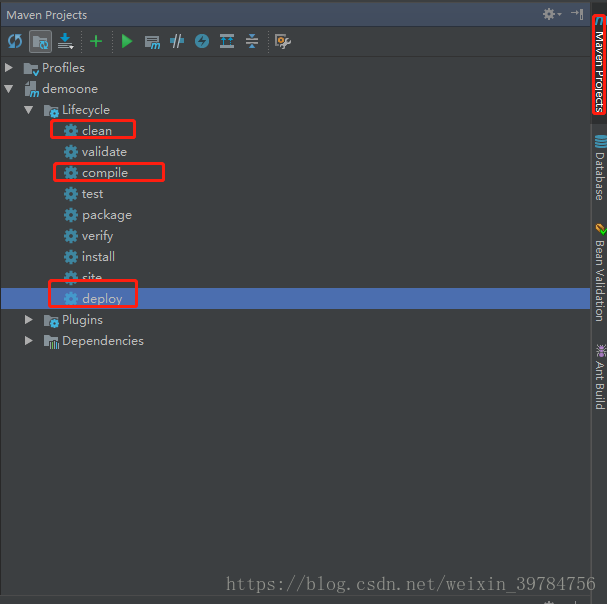Viewport: 607px width, 604px height.
Task: Click the gear icon beside package
Action: [71, 215]
